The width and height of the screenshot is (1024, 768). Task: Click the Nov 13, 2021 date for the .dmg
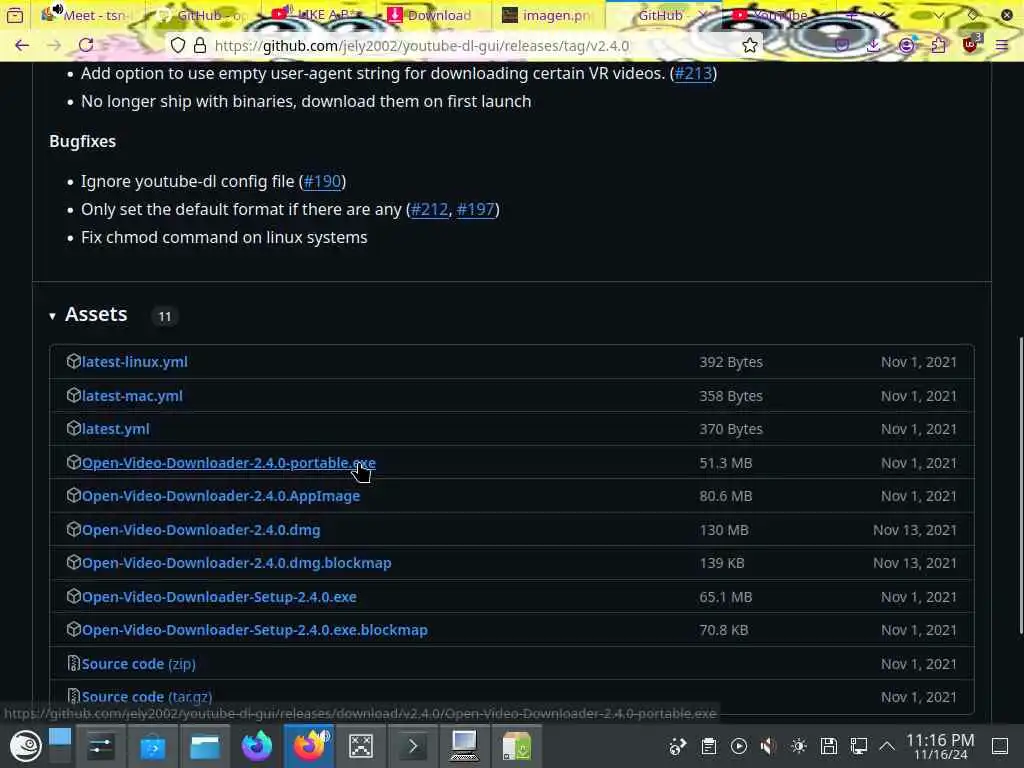pyautogui.click(x=914, y=530)
